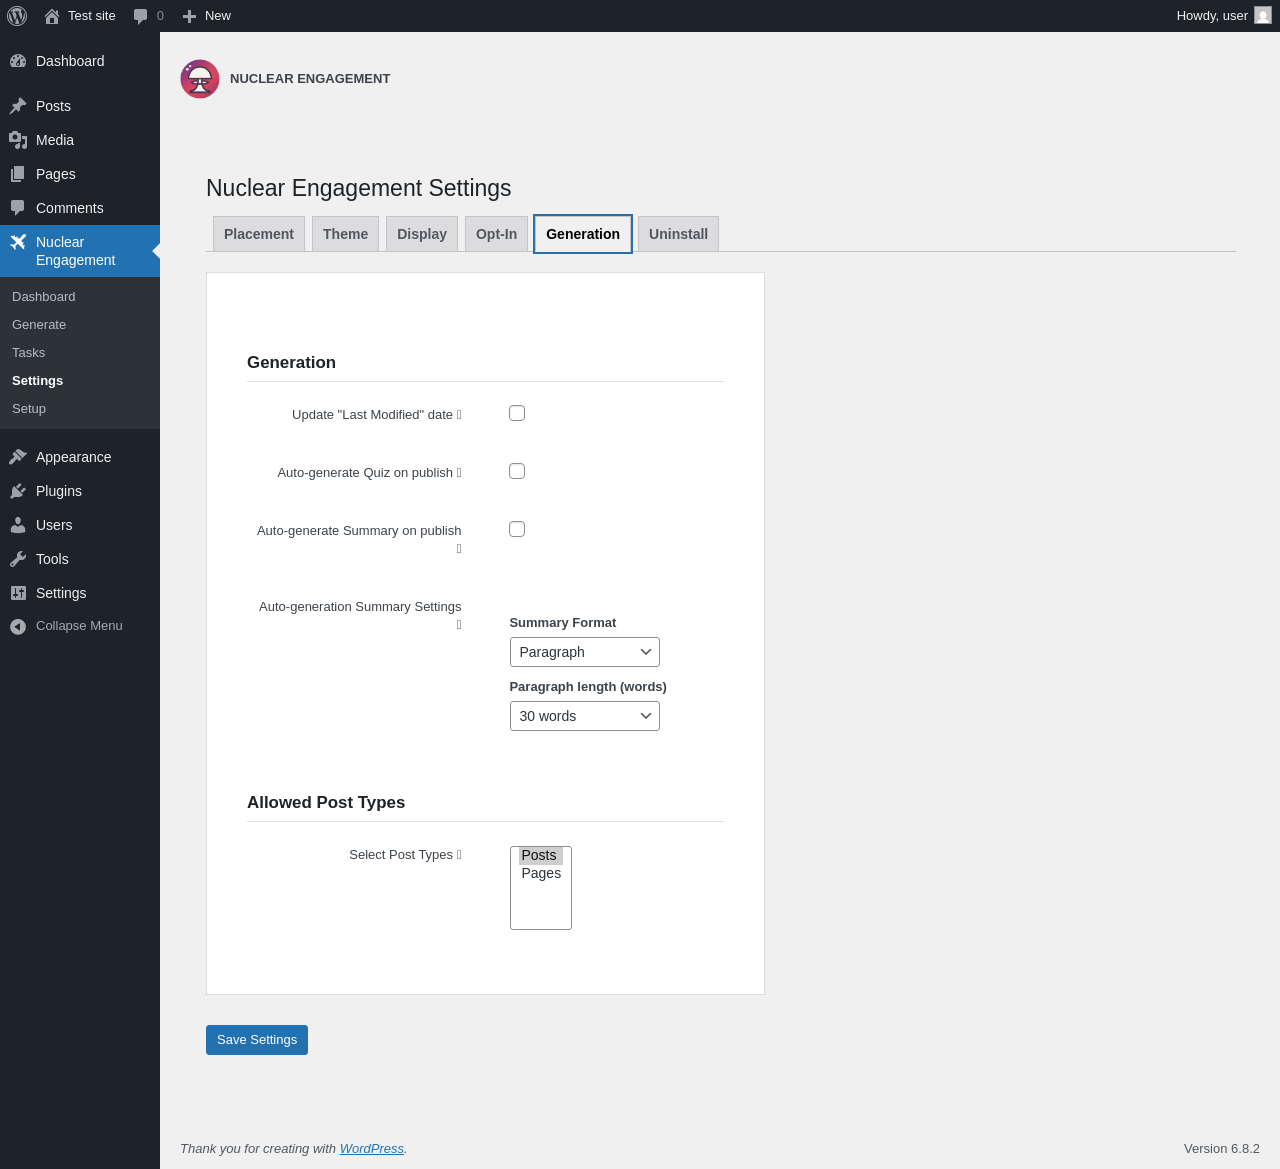Click the Dashboard gauge icon
This screenshot has width=1280, height=1169.
tap(18, 61)
